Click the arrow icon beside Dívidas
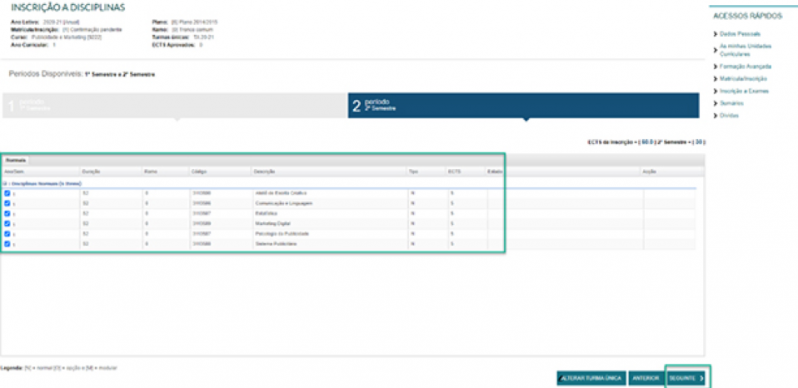Image resolution: width=798 pixels, height=388 pixels. pos(716,116)
